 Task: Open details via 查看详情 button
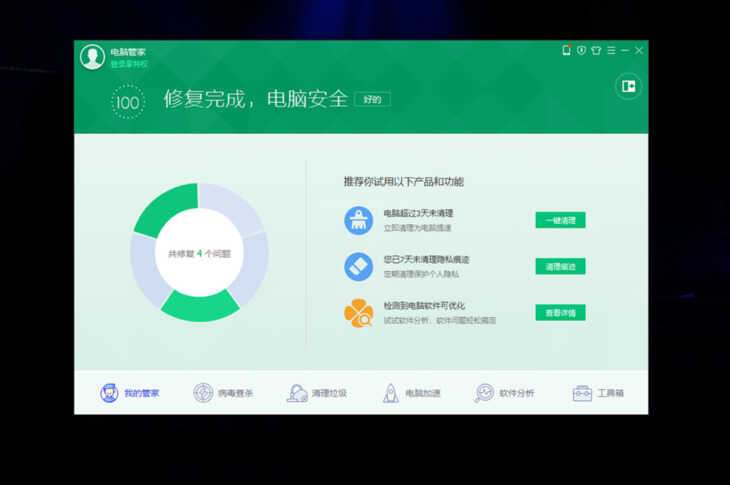click(x=561, y=313)
